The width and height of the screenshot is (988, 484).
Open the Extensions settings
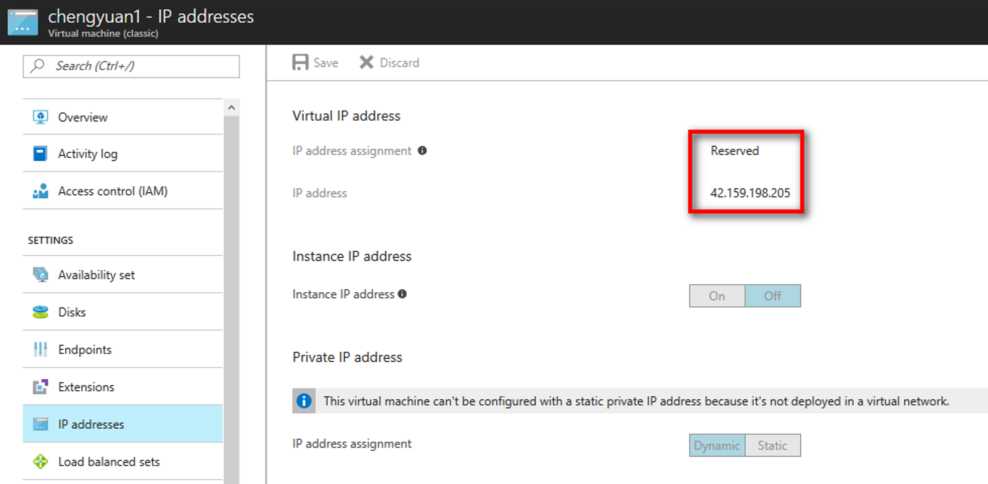click(x=123, y=387)
